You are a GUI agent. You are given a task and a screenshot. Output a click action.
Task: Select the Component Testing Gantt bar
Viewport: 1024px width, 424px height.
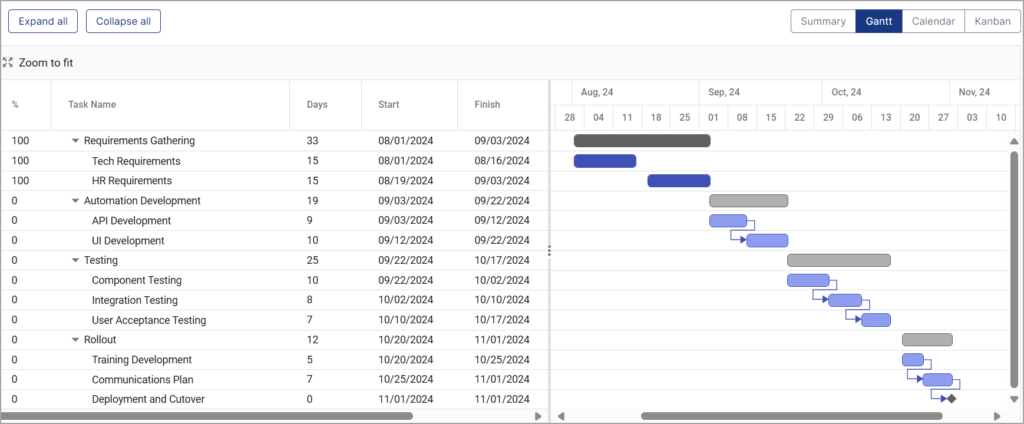(x=808, y=280)
